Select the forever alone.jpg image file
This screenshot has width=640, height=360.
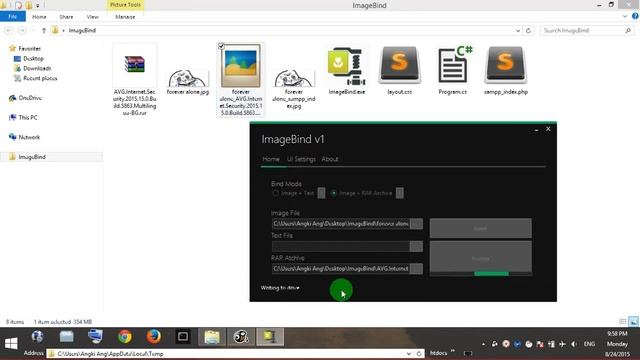[188, 82]
